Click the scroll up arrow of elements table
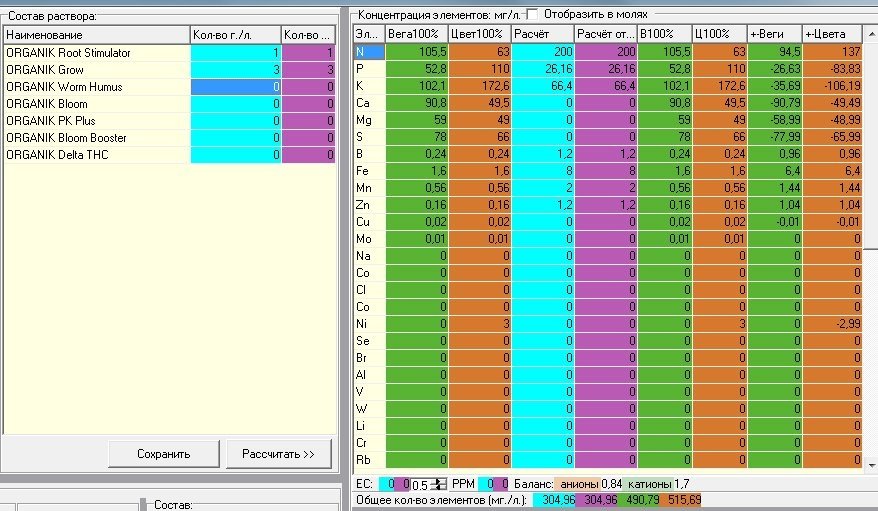The height and width of the screenshot is (511, 878). [871, 35]
